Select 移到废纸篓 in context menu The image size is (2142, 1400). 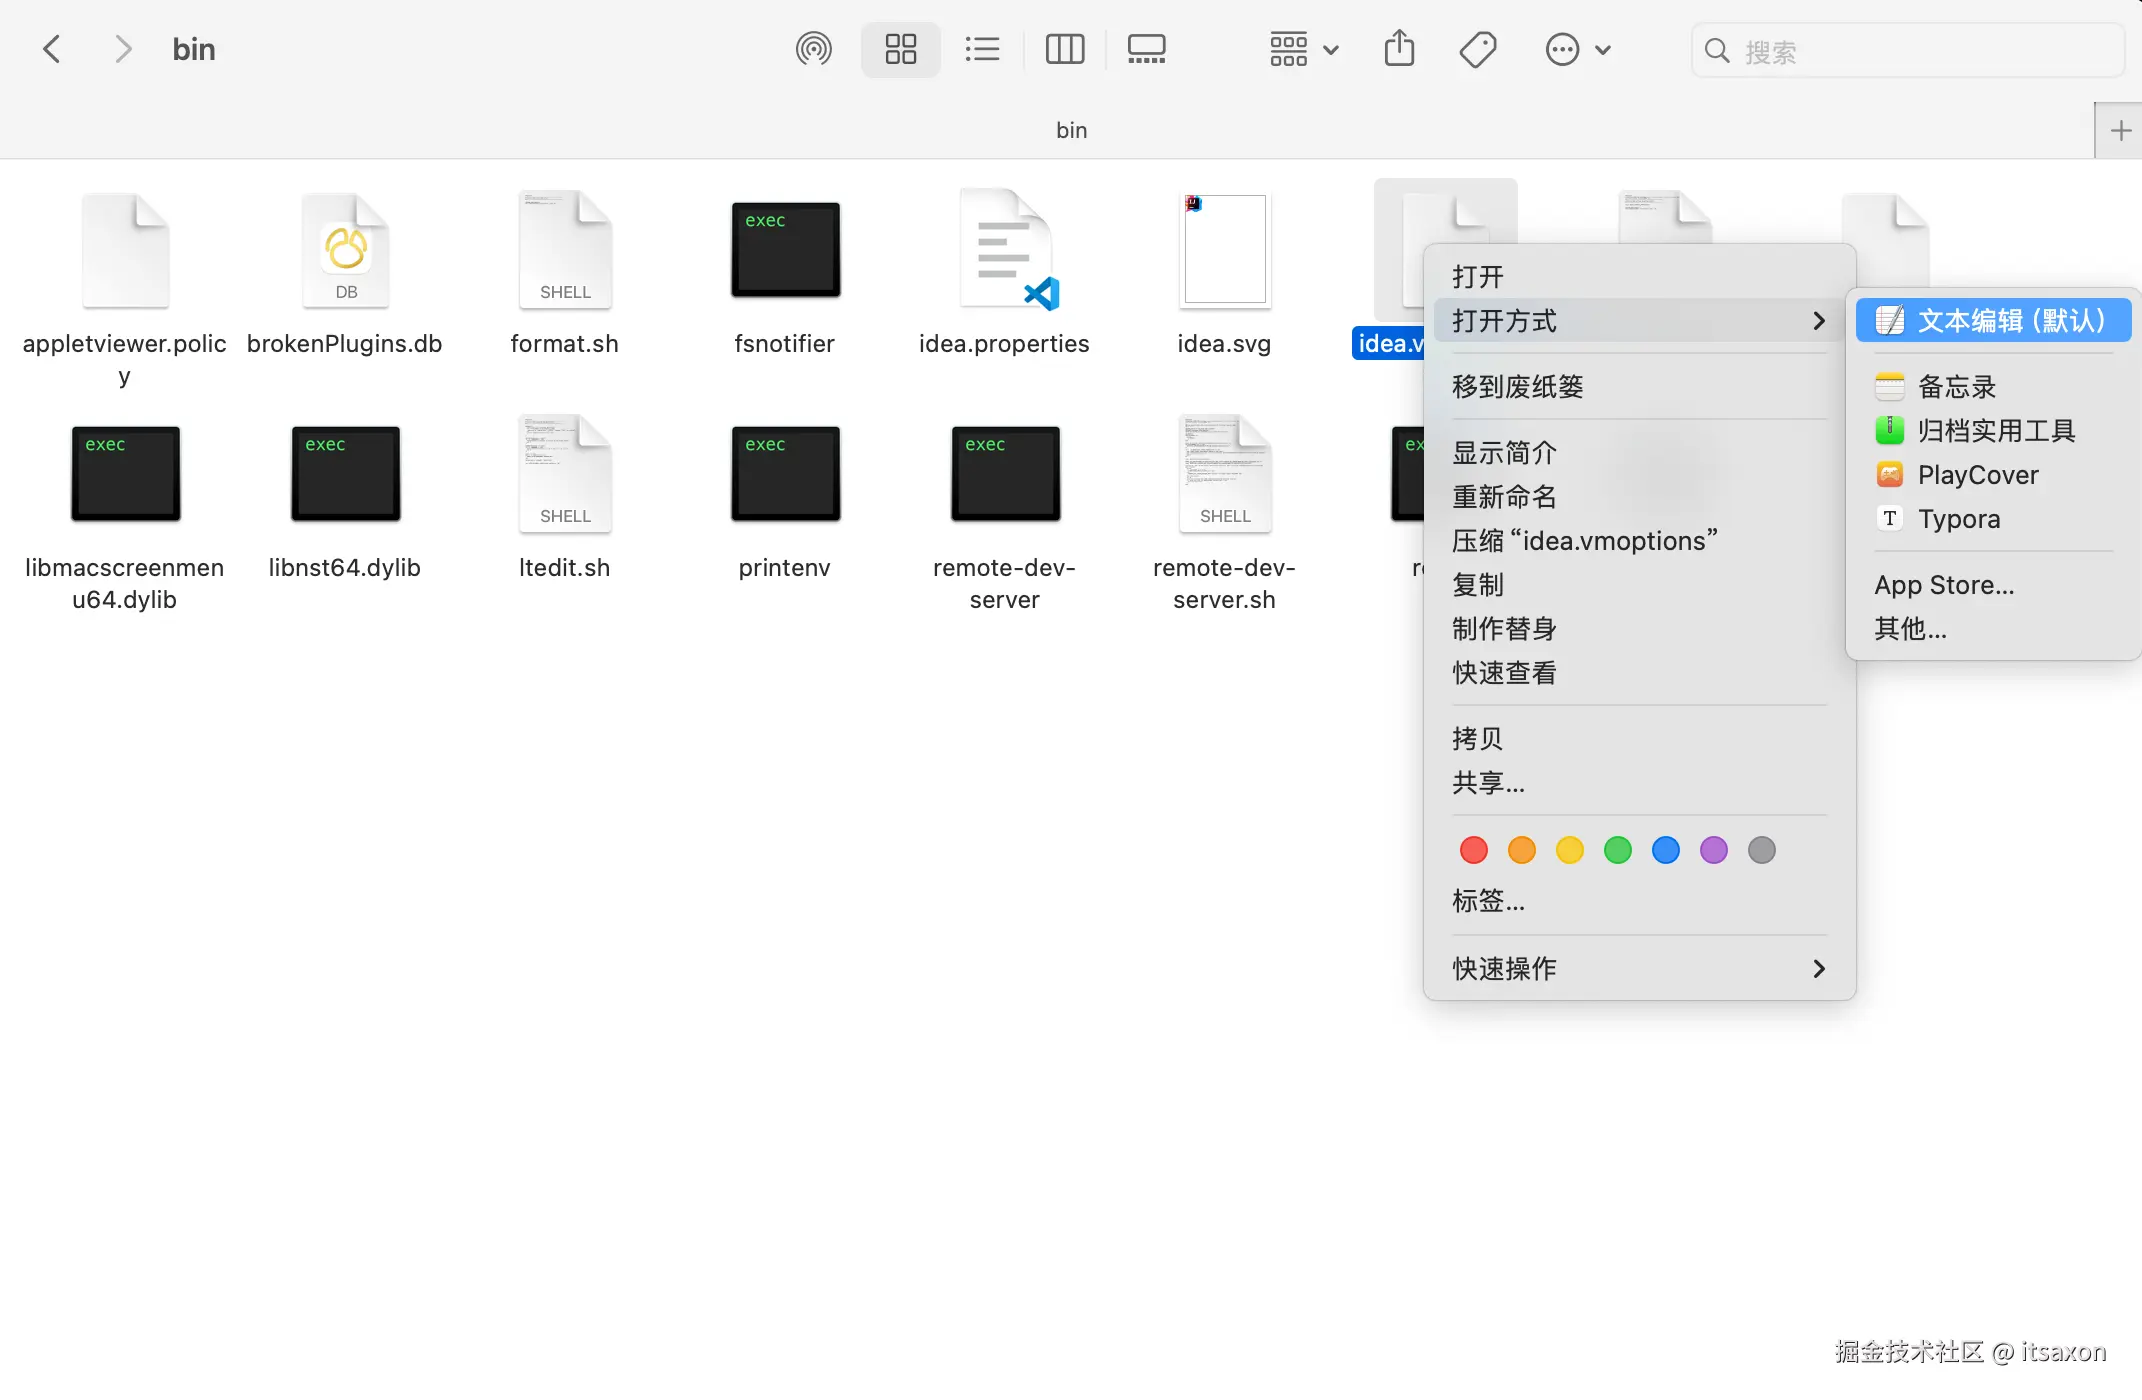(x=1517, y=387)
